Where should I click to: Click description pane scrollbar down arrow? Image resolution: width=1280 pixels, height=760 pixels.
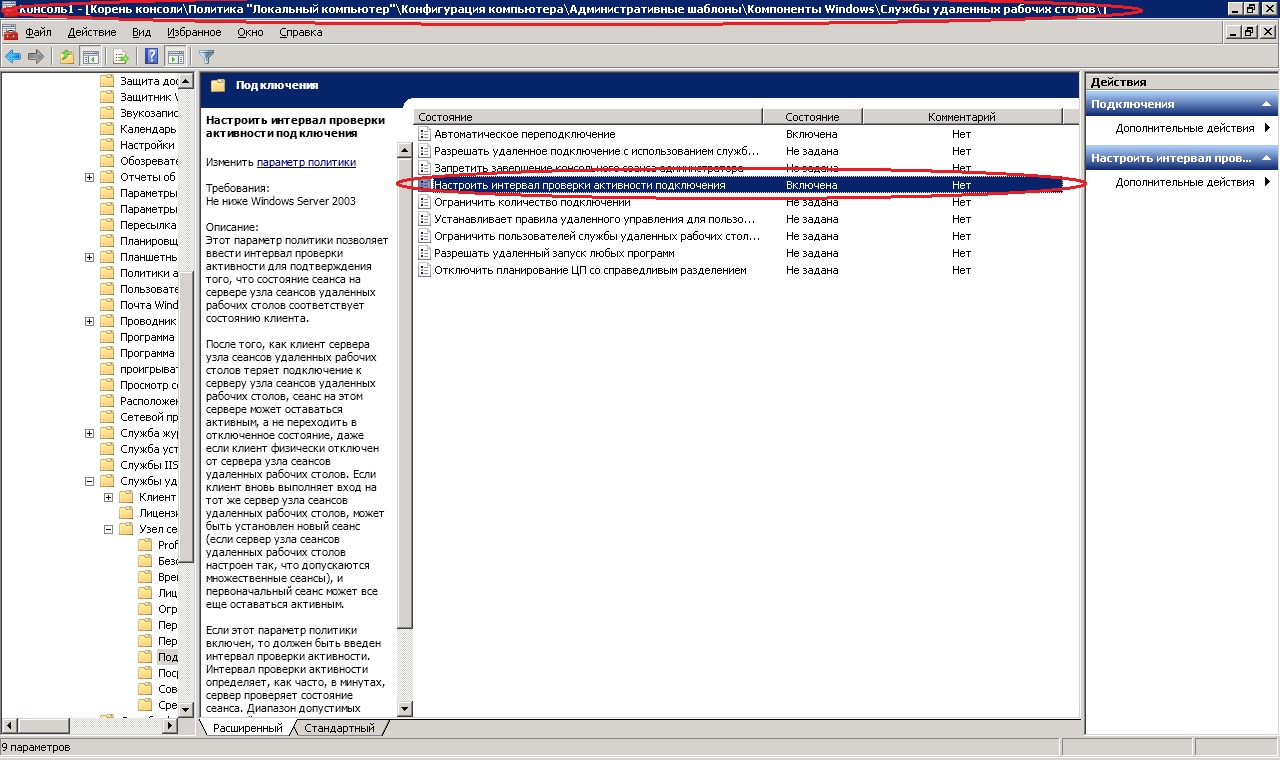click(405, 709)
